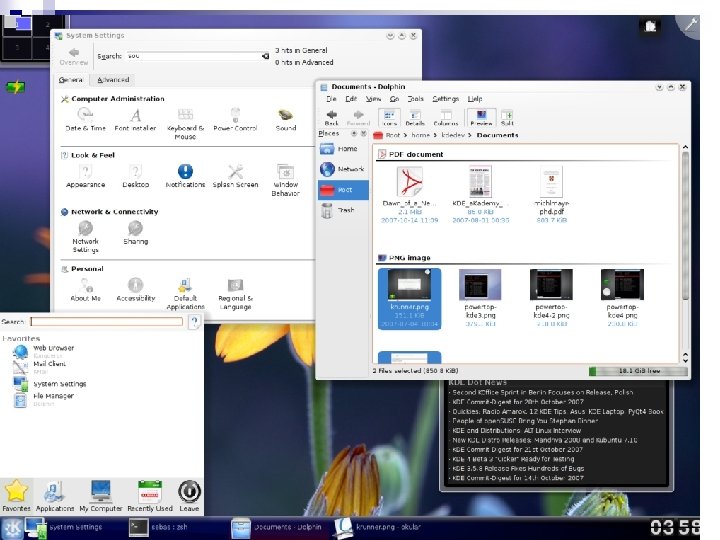The image size is (720, 540).
Task: Open Dolphin Help menu
Action: [x=475, y=99]
